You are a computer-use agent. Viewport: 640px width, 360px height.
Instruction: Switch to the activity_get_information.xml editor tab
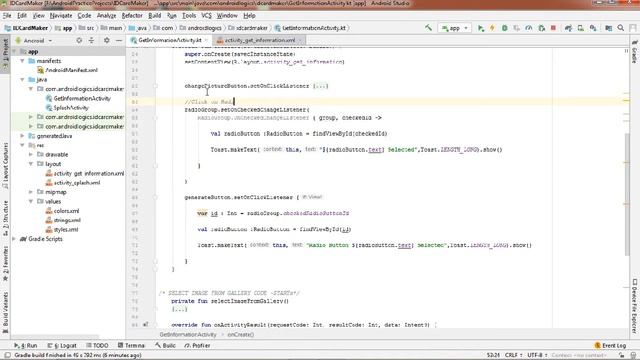[260, 40]
